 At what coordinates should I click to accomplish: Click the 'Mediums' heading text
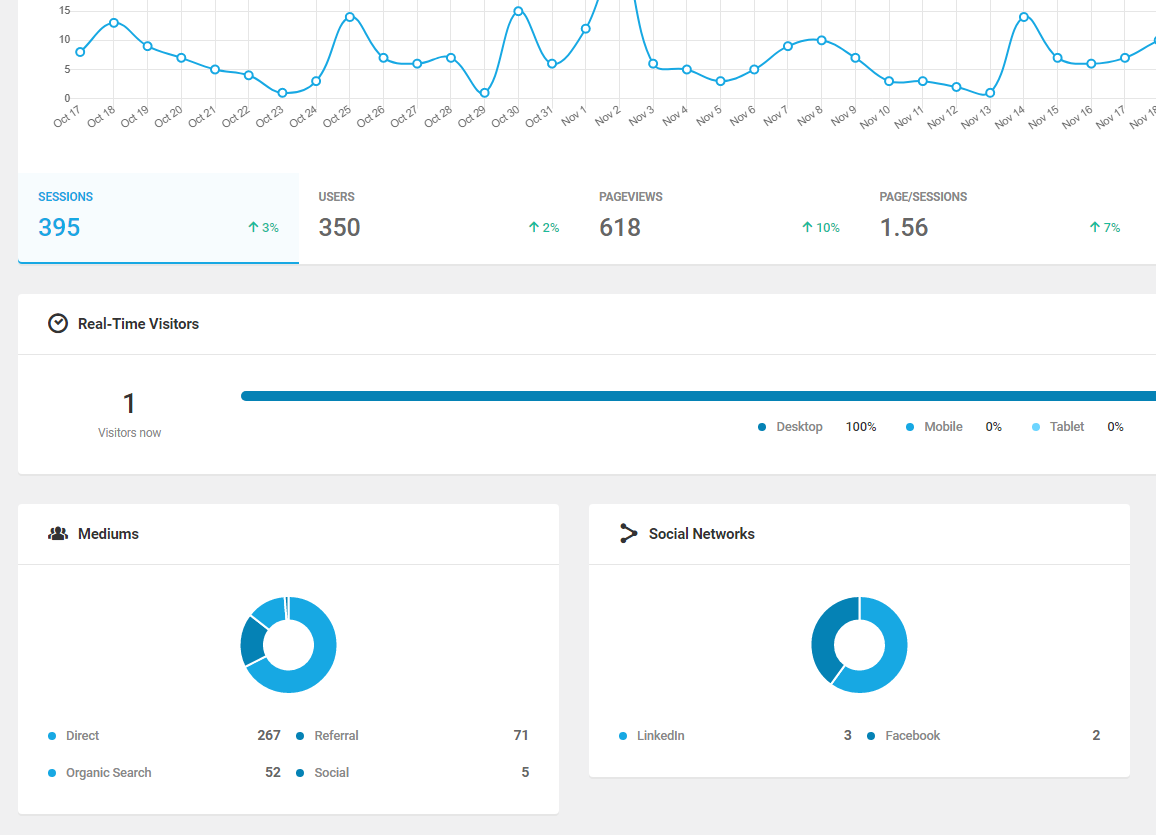pos(108,534)
